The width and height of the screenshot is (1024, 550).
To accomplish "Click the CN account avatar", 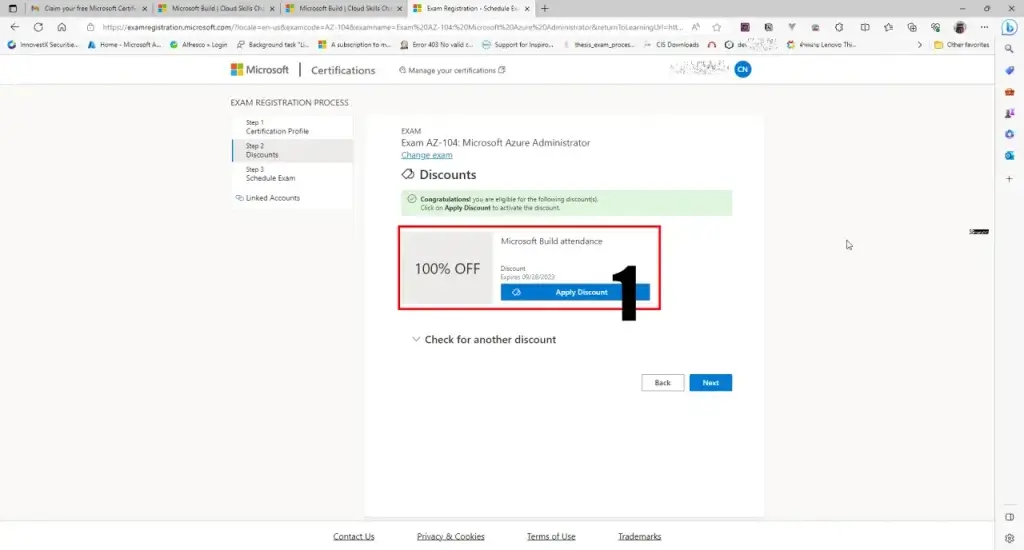I will [743, 69].
